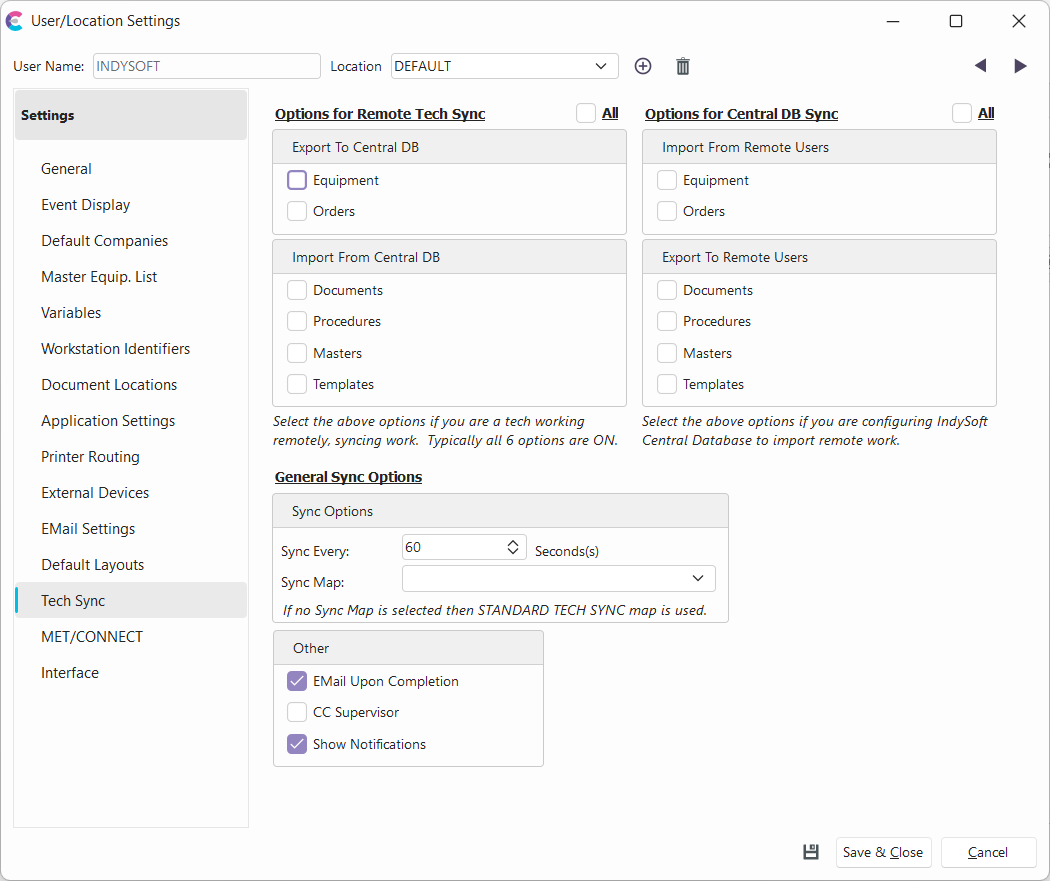Open the General settings section
Viewport: 1050px width, 881px height.
(x=66, y=169)
